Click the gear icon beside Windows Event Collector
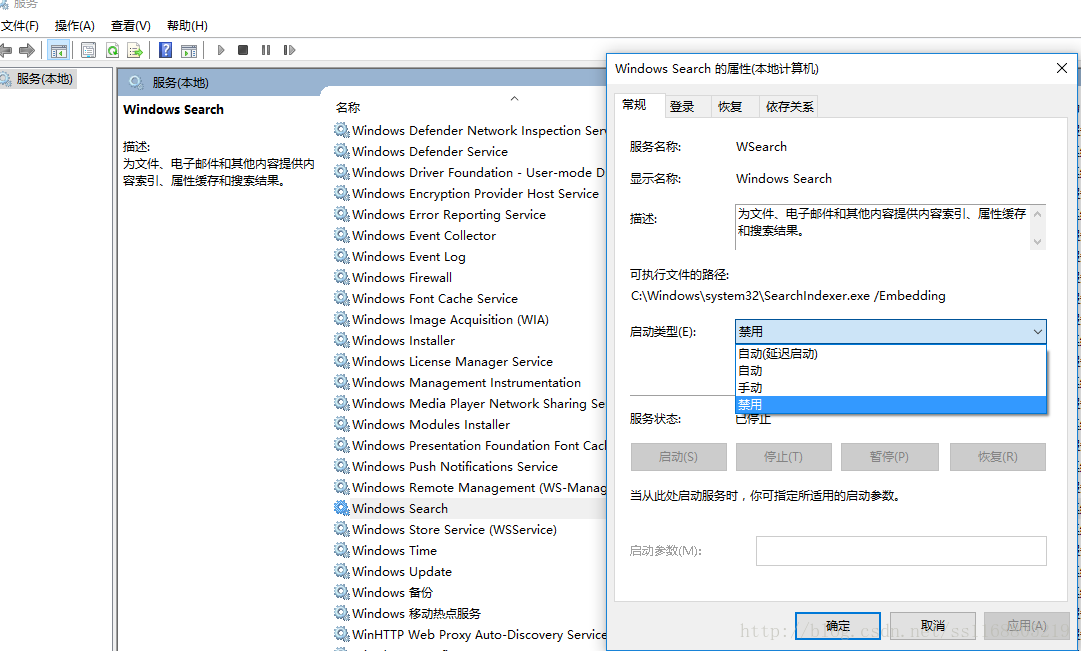This screenshot has width=1081, height=651. tap(341, 235)
